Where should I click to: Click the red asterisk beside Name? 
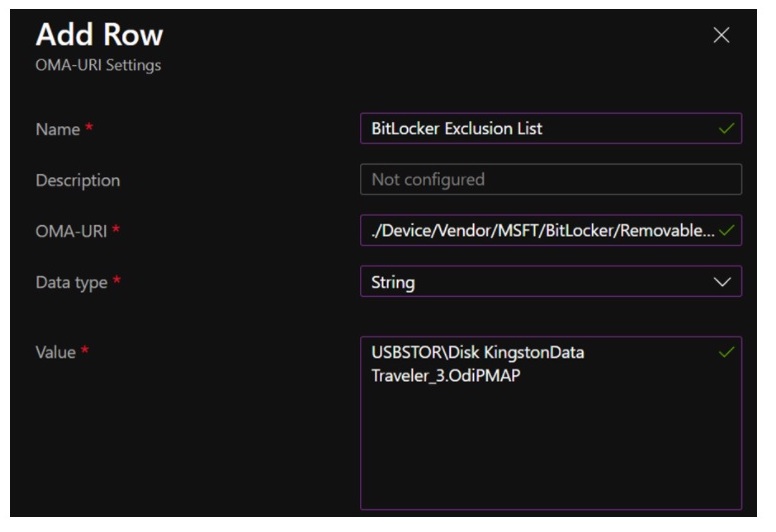click(87, 128)
